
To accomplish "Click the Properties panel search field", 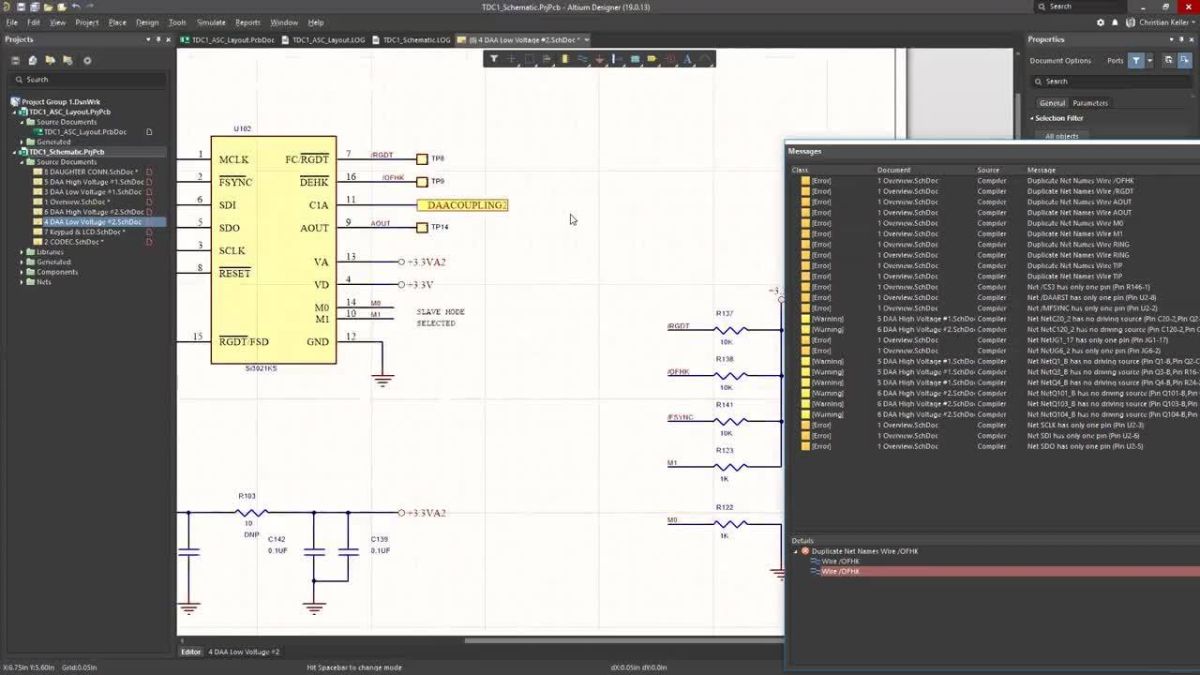I will (x=1112, y=81).
